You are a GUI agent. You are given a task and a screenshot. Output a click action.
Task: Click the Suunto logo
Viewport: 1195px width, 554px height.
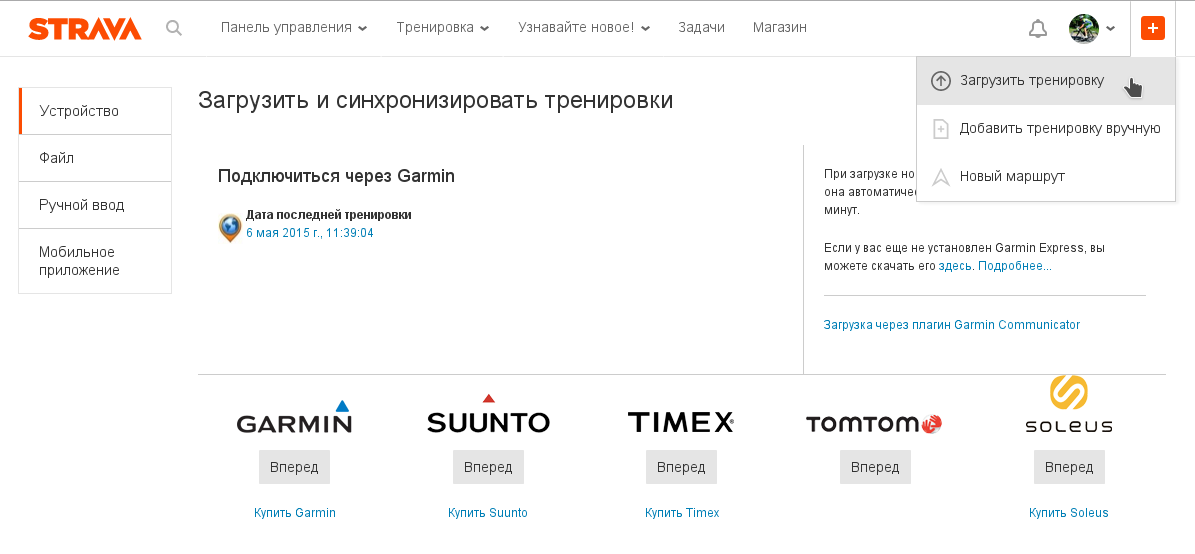488,415
